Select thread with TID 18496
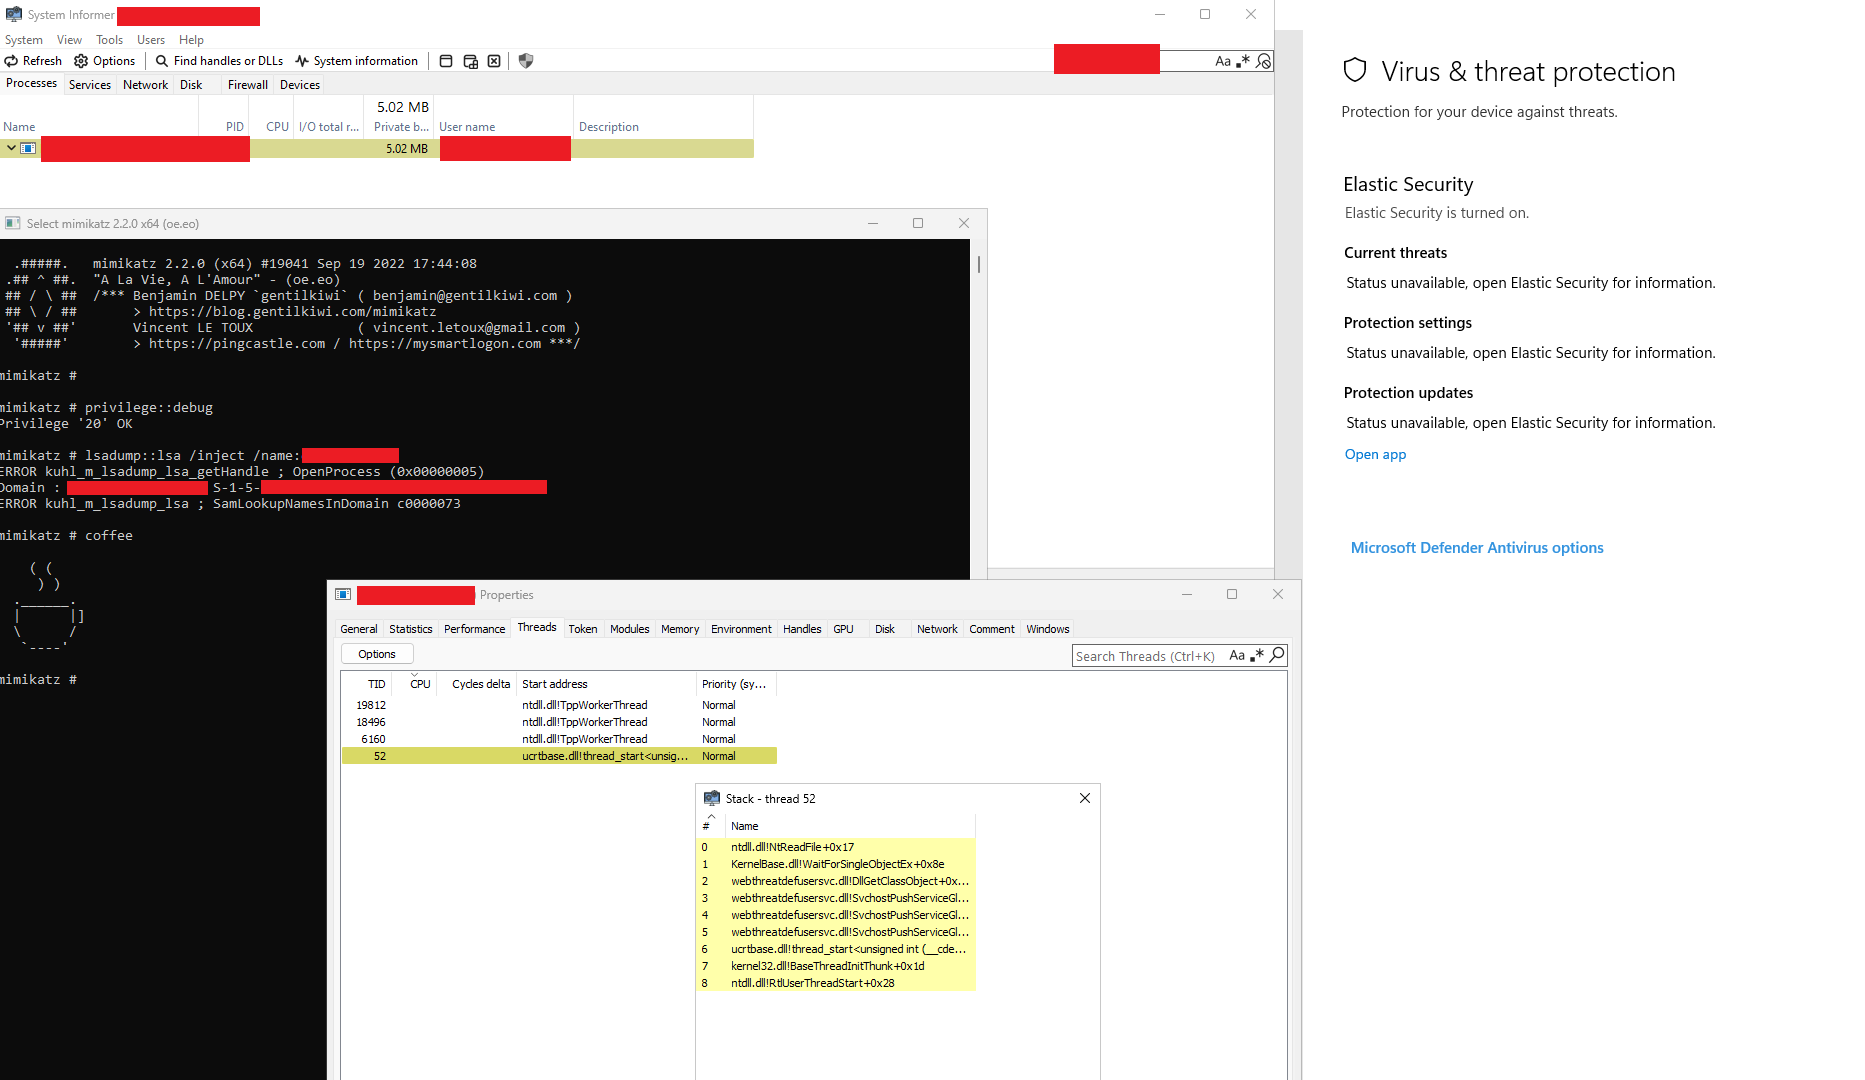Image resolution: width=1865 pixels, height=1080 pixels. [559, 722]
